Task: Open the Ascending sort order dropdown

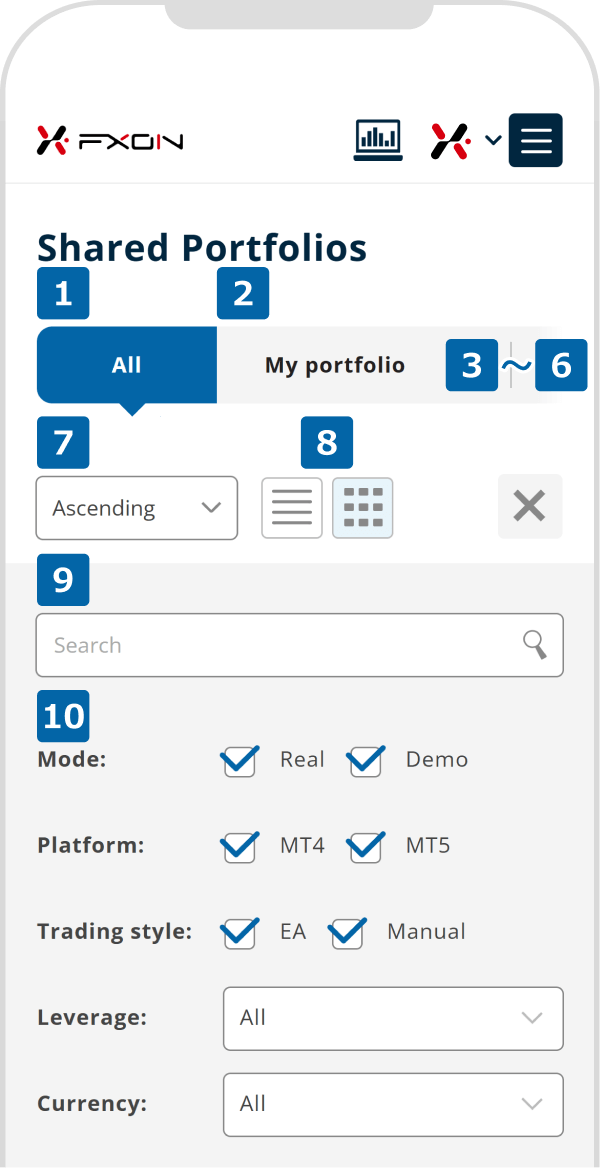Action: 137,508
